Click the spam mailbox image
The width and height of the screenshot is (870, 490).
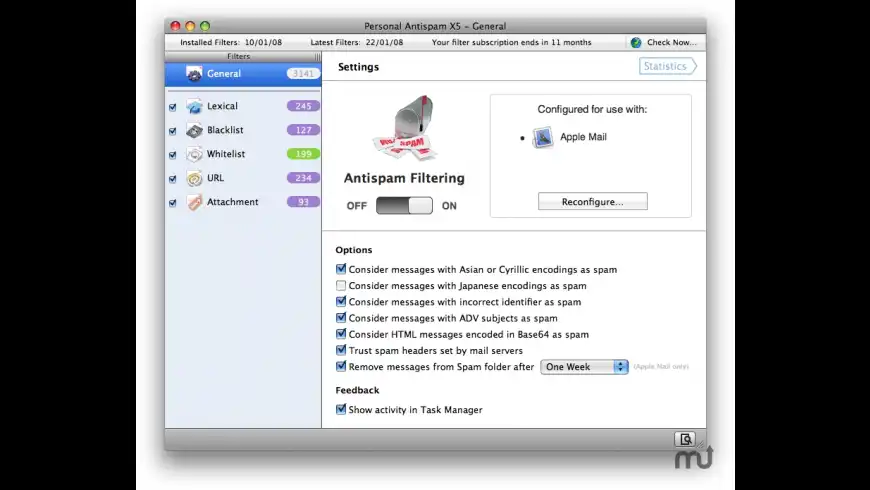click(x=405, y=128)
